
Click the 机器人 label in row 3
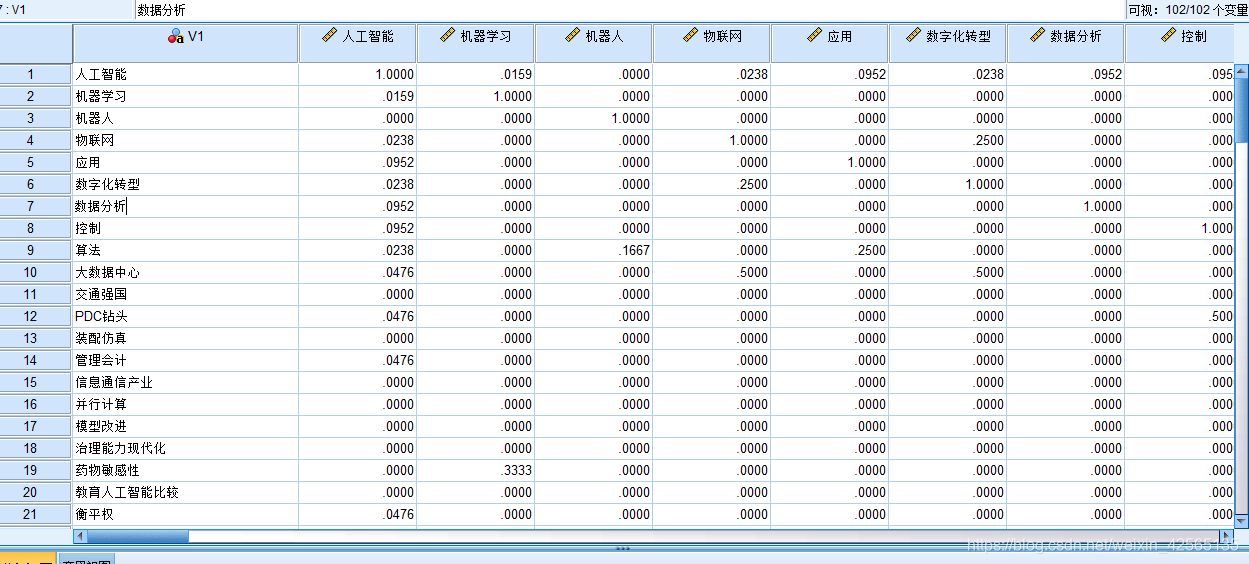pyautogui.click(x=95, y=118)
